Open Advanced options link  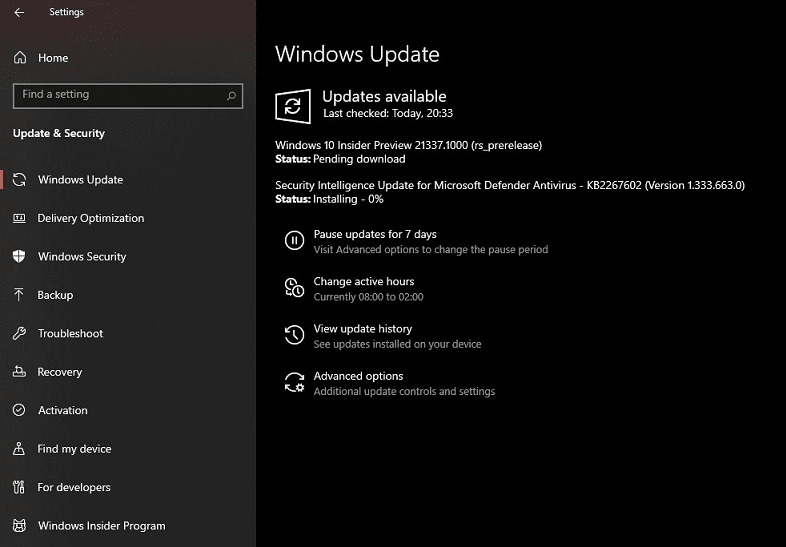click(x=358, y=376)
